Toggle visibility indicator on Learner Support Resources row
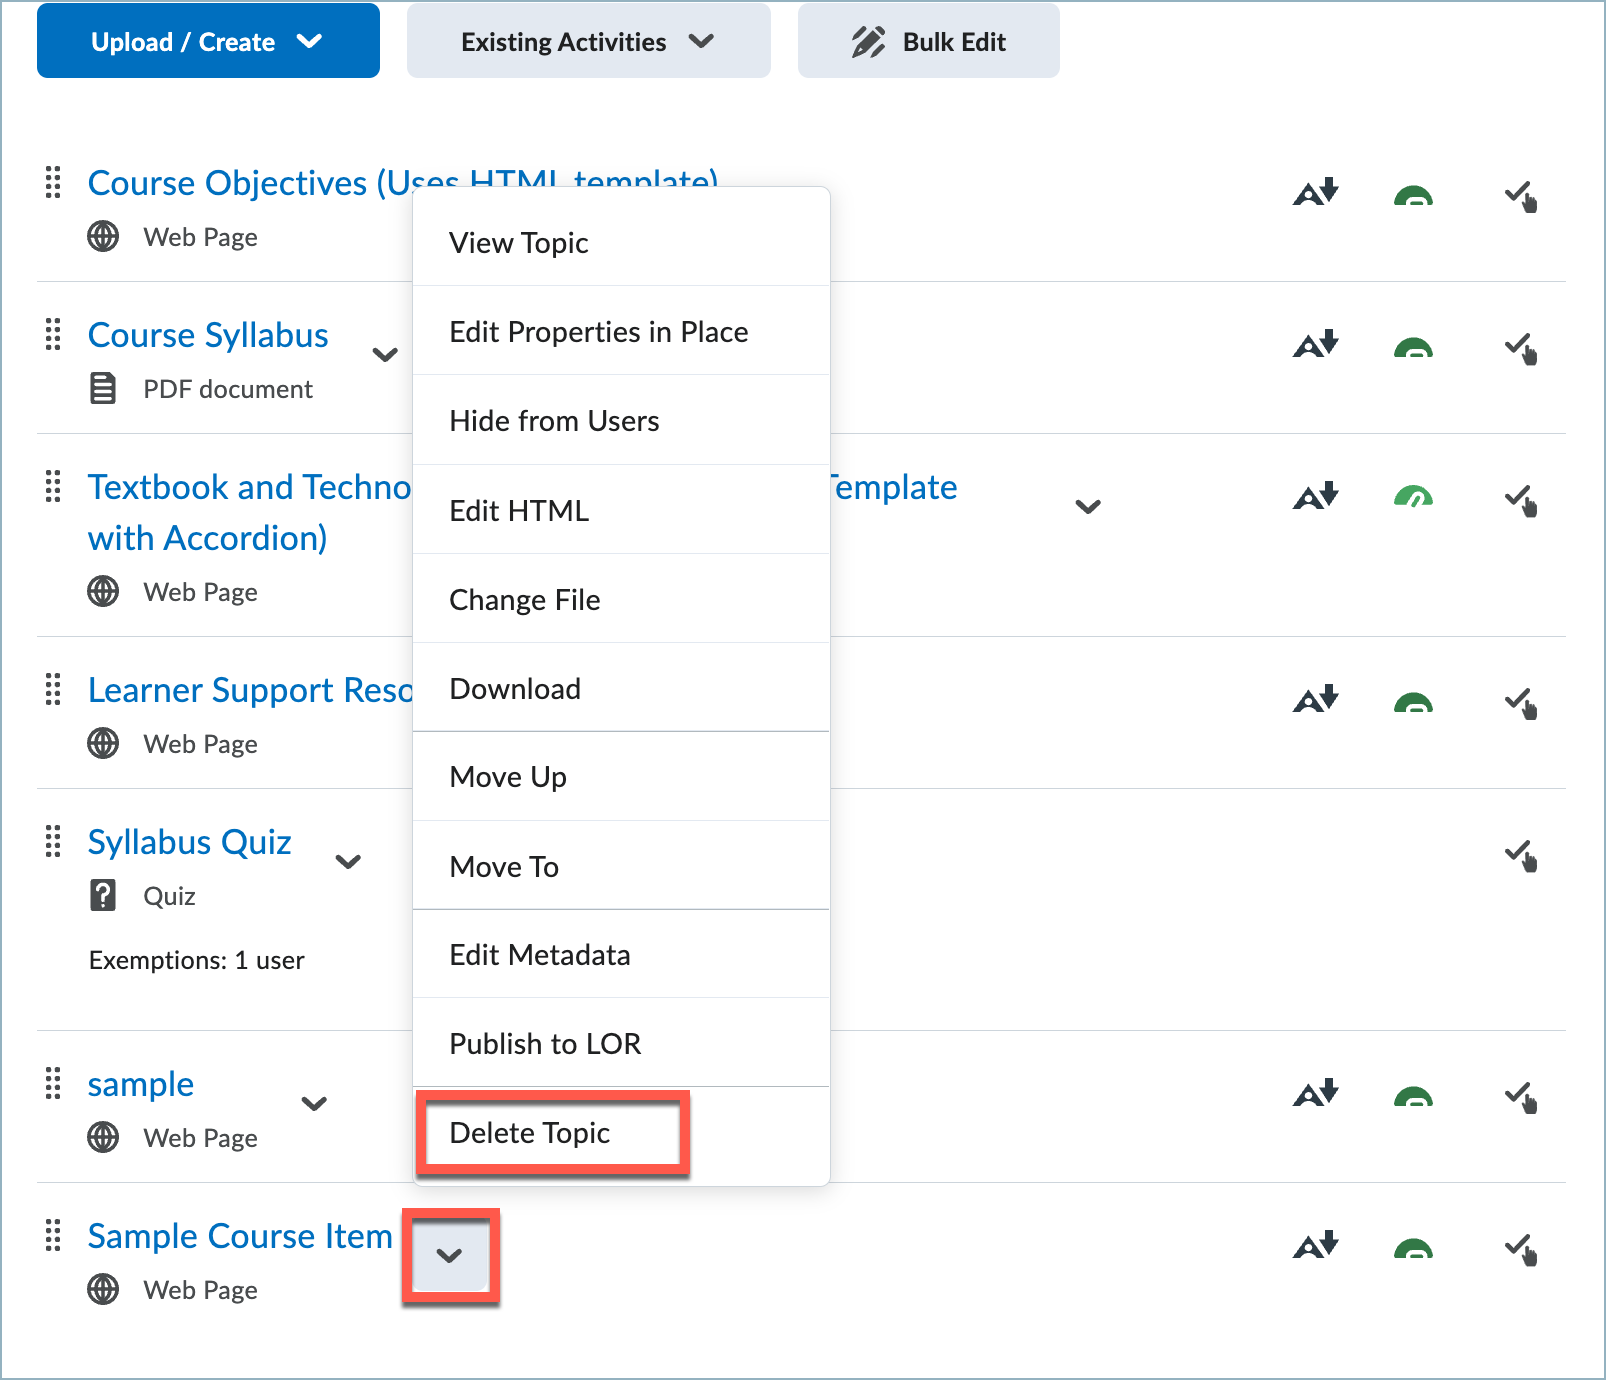 point(1414,702)
